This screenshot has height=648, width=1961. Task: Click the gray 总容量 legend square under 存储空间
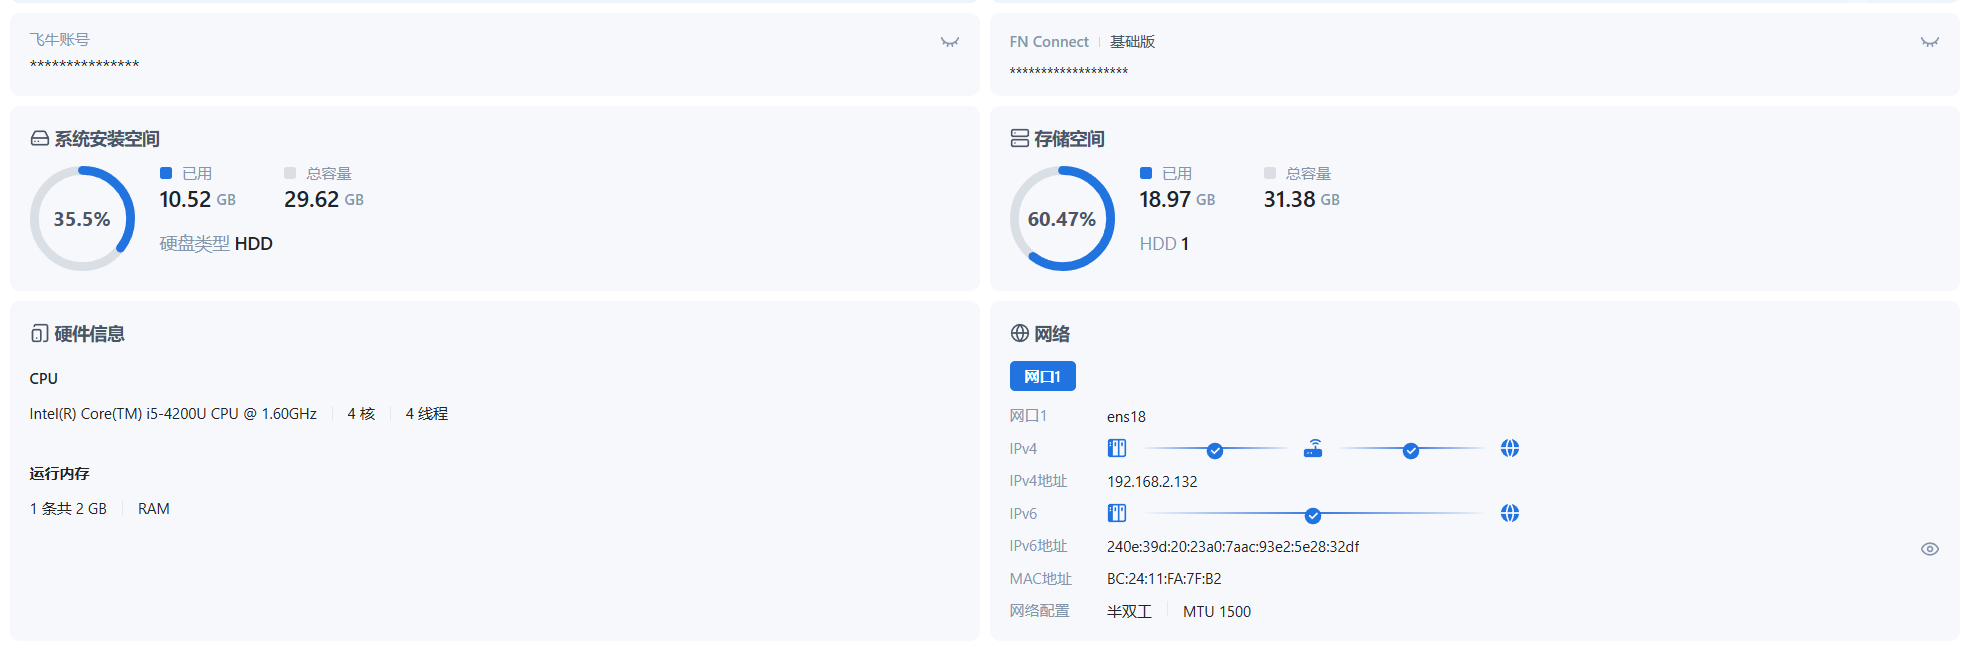1270,173
